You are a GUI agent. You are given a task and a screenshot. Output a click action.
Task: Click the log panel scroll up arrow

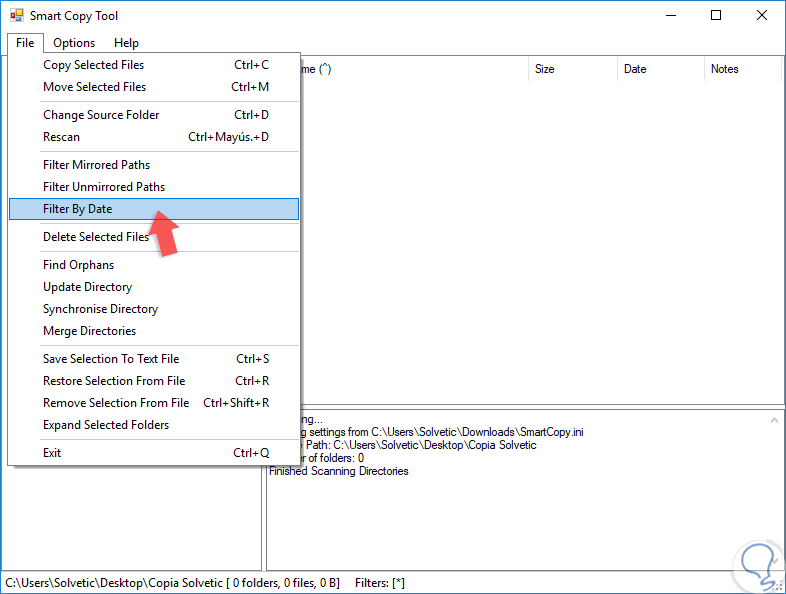tap(774, 420)
